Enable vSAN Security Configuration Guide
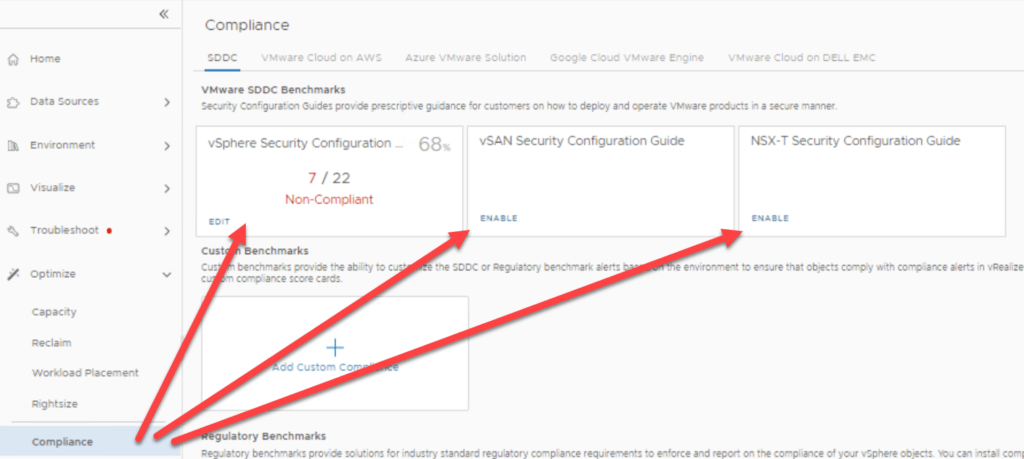This screenshot has height=459, width=1024. (x=498, y=218)
